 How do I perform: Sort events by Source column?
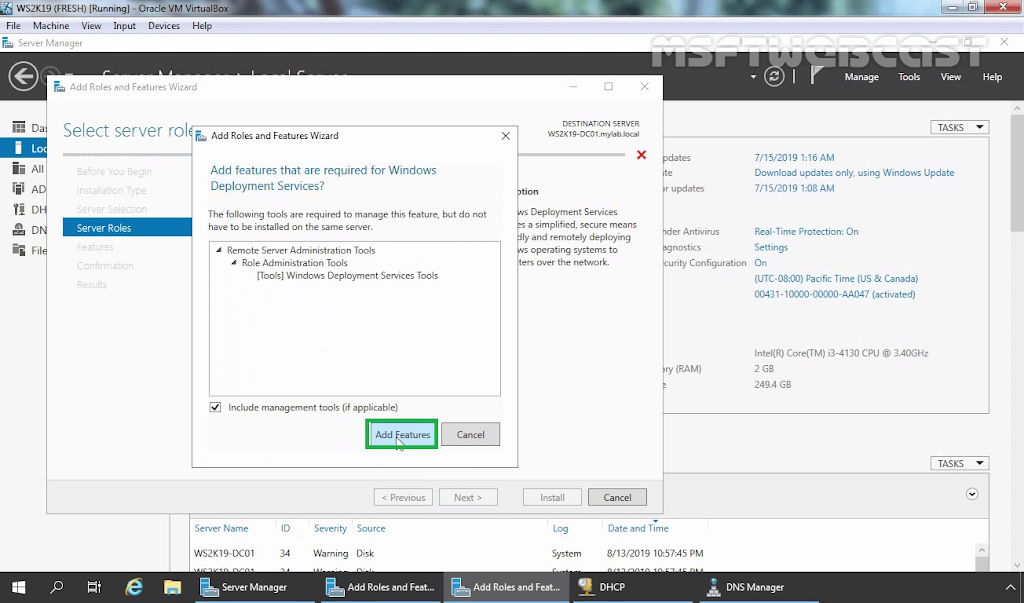[371, 528]
